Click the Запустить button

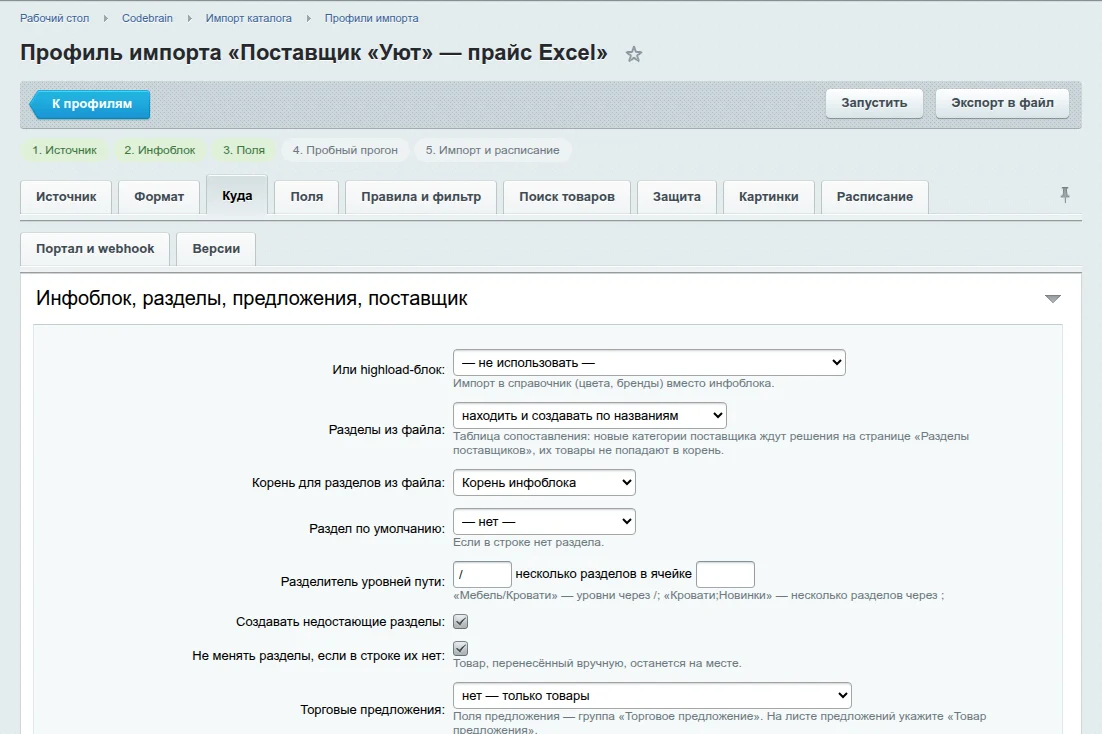click(x=874, y=103)
